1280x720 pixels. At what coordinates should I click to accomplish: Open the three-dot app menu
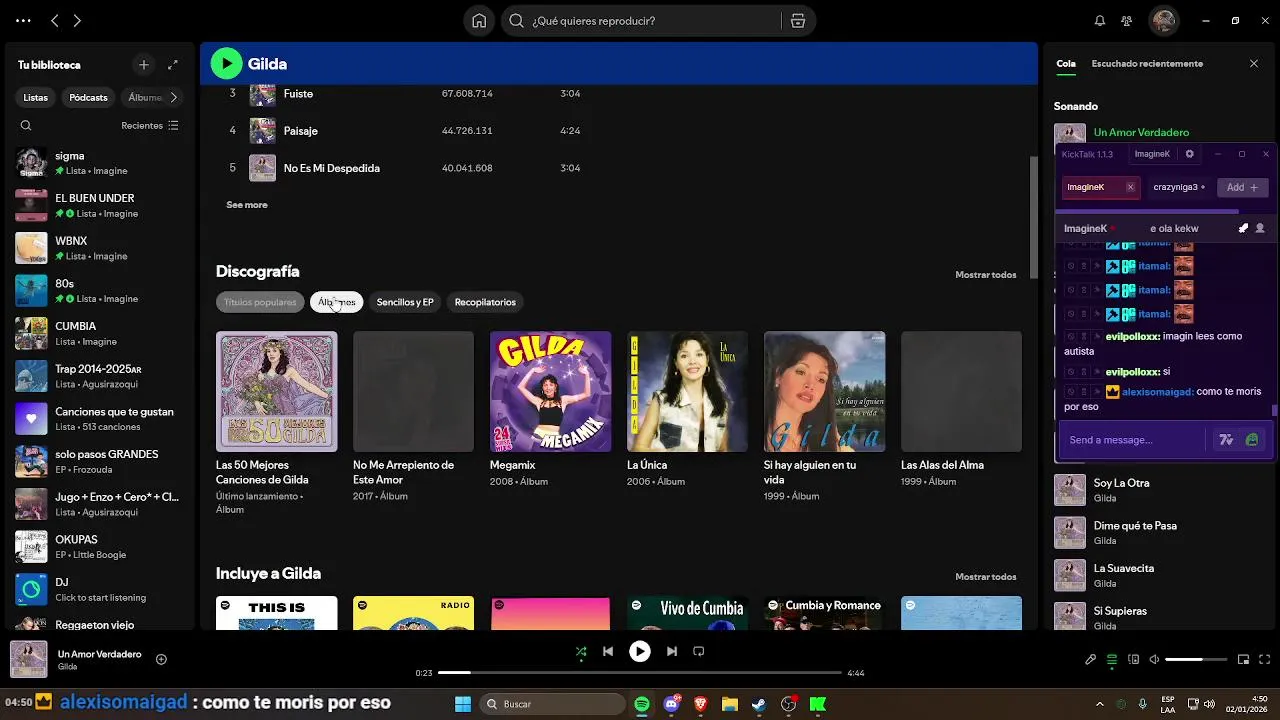pyautogui.click(x=23, y=21)
